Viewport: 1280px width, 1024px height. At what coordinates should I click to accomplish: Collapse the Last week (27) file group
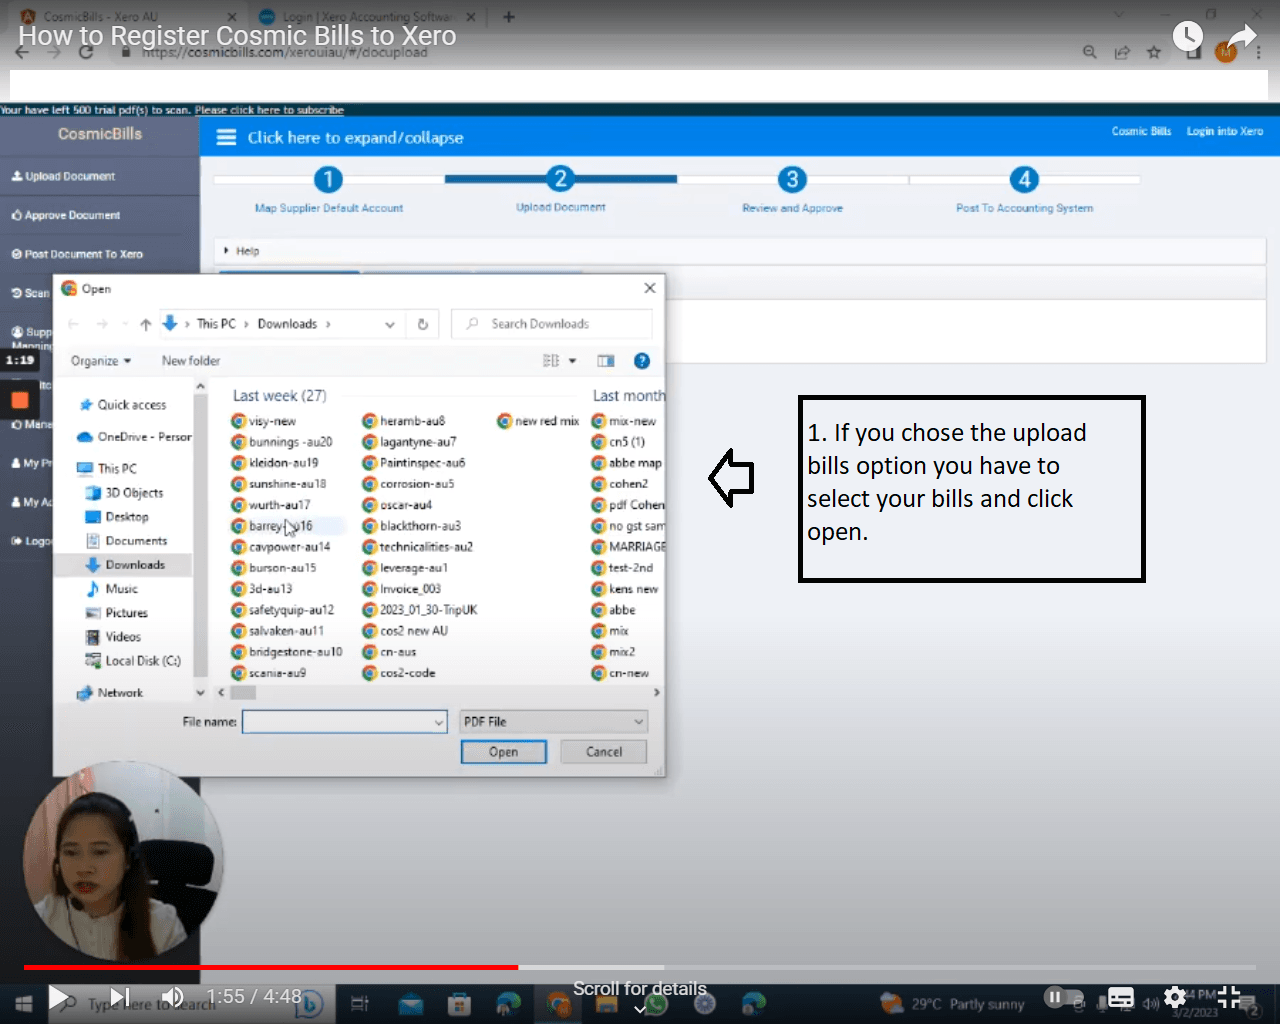point(280,396)
